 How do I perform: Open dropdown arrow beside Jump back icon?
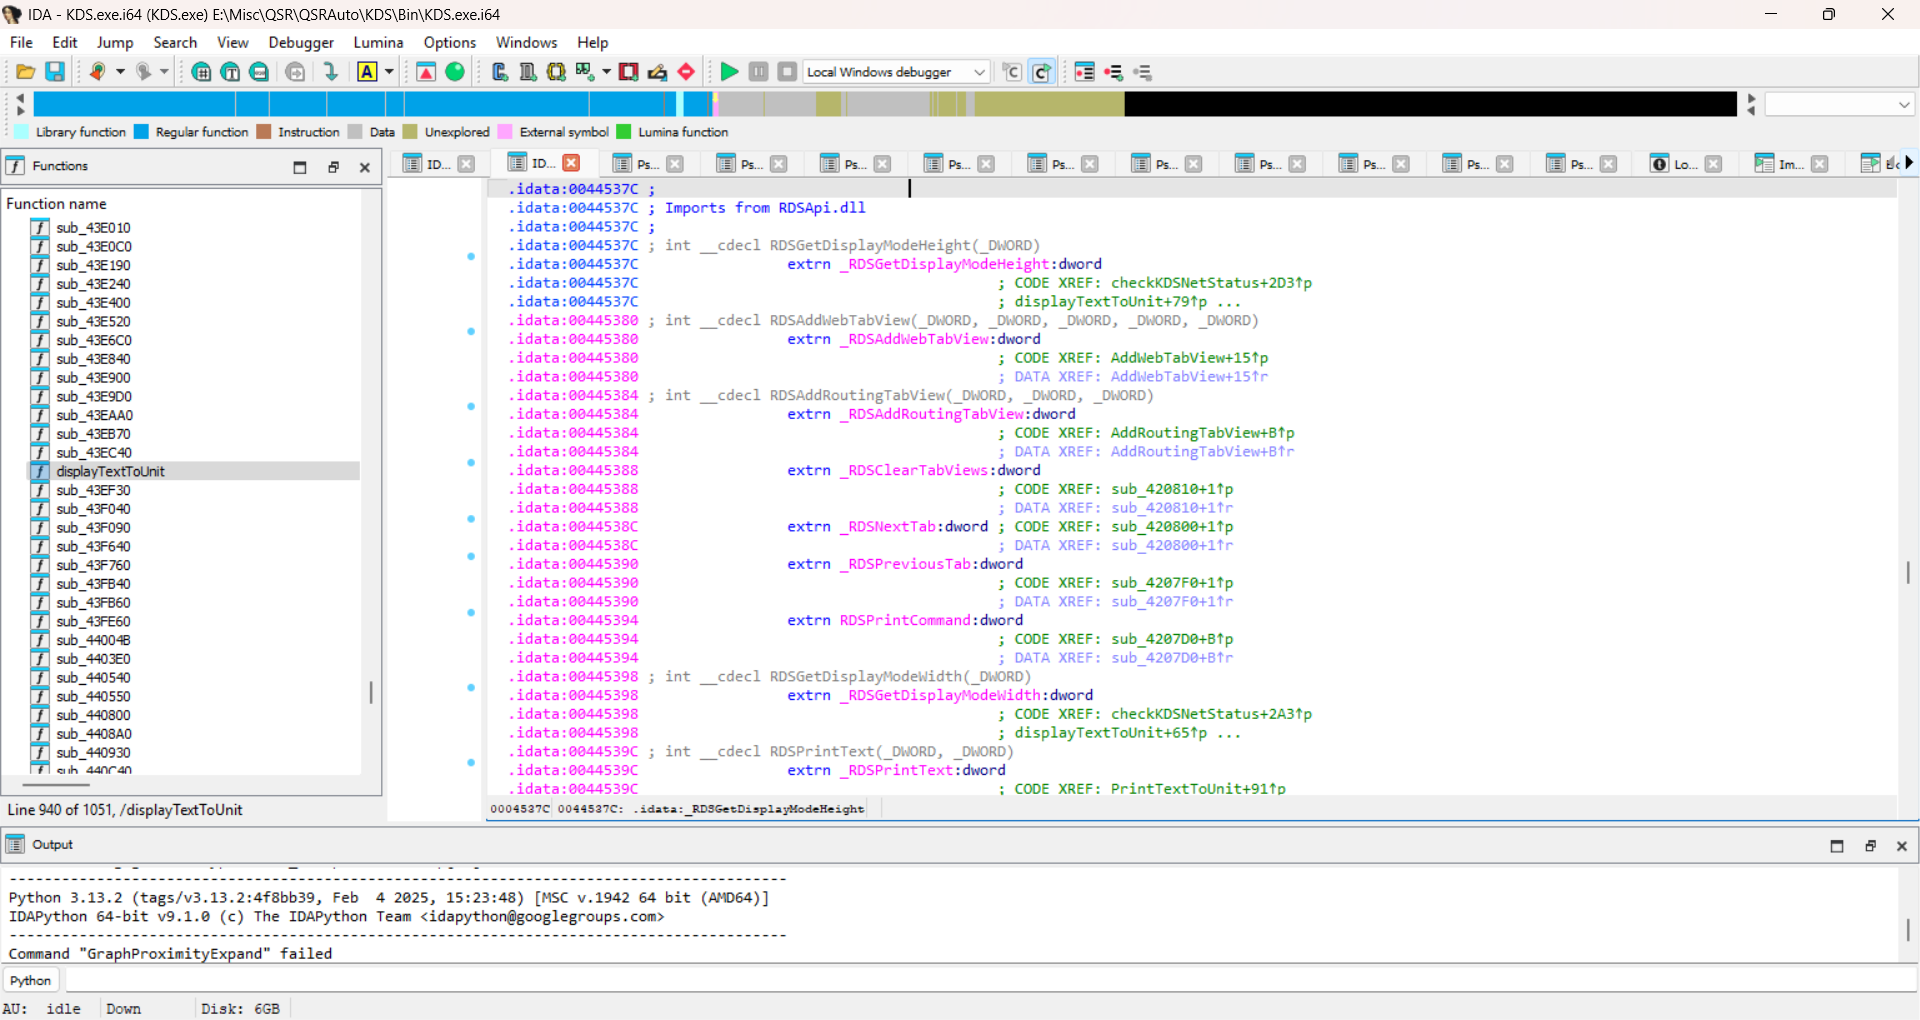coord(120,72)
